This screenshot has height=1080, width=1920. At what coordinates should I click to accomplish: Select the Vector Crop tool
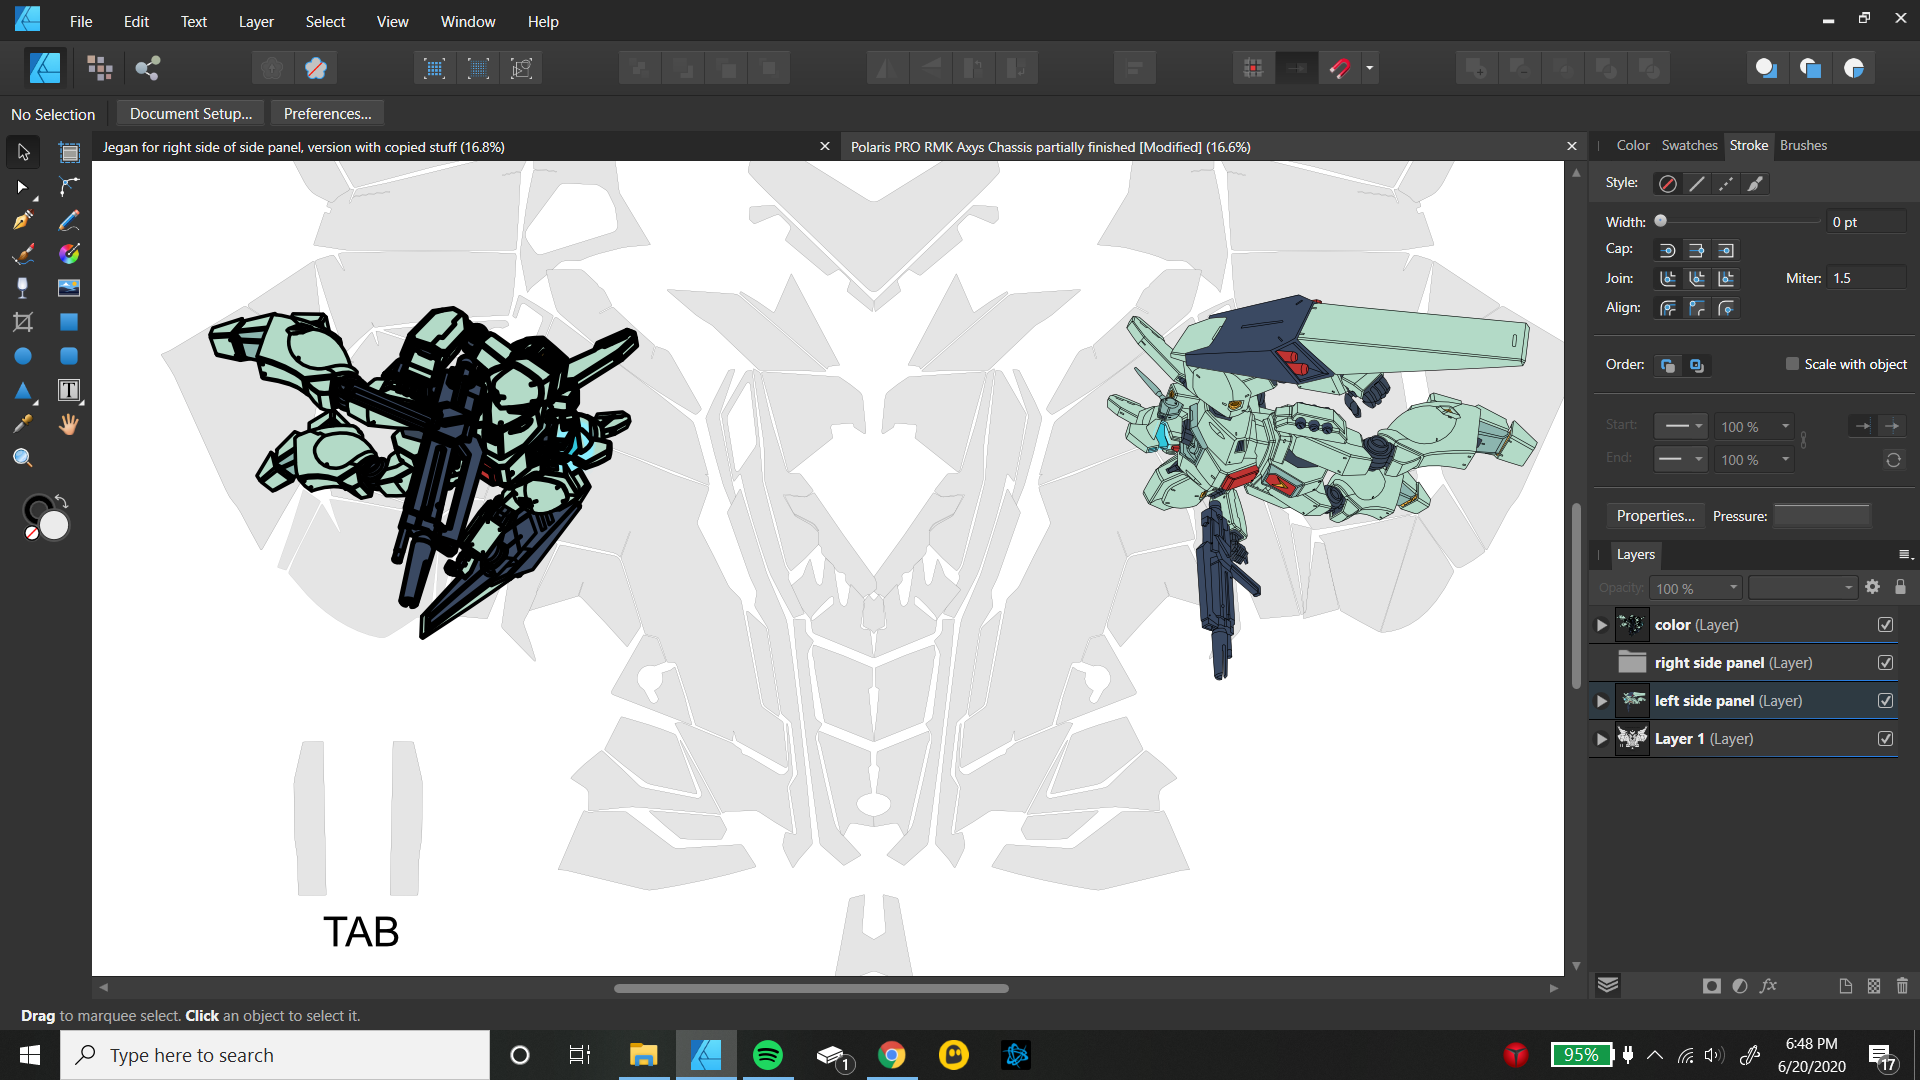coord(23,322)
